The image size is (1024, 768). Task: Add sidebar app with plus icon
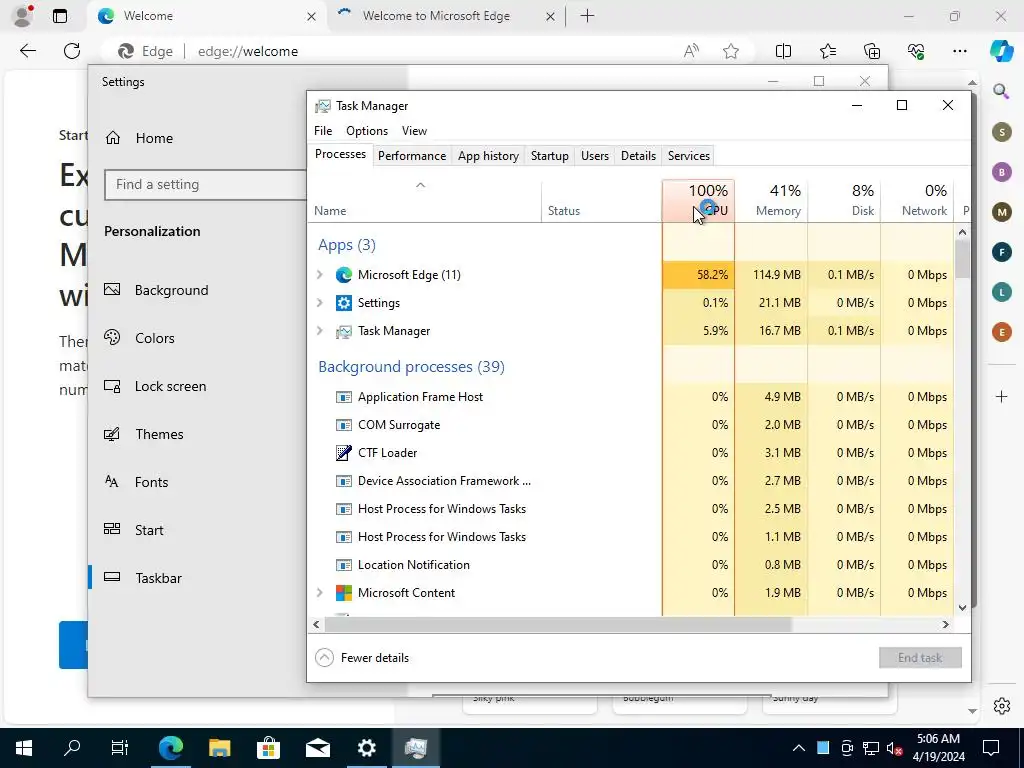(1001, 396)
